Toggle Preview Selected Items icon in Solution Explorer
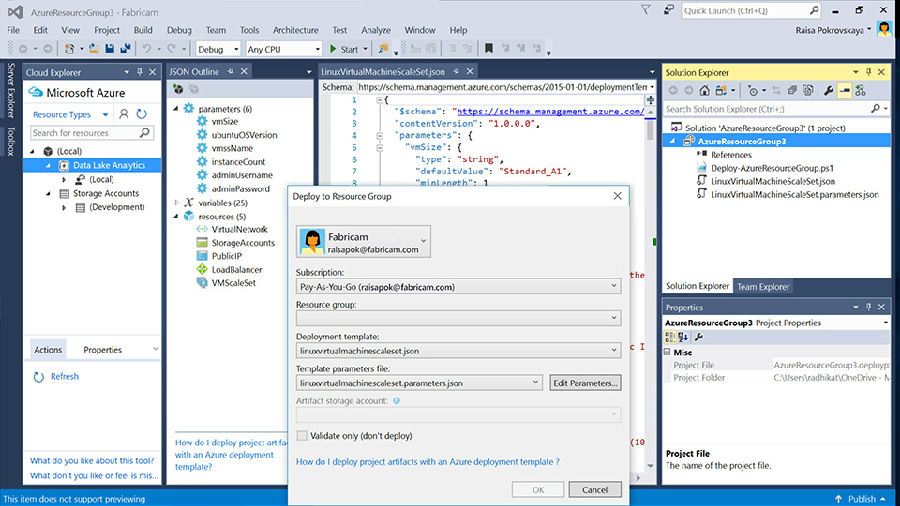The height and width of the screenshot is (506, 900). click(x=844, y=91)
